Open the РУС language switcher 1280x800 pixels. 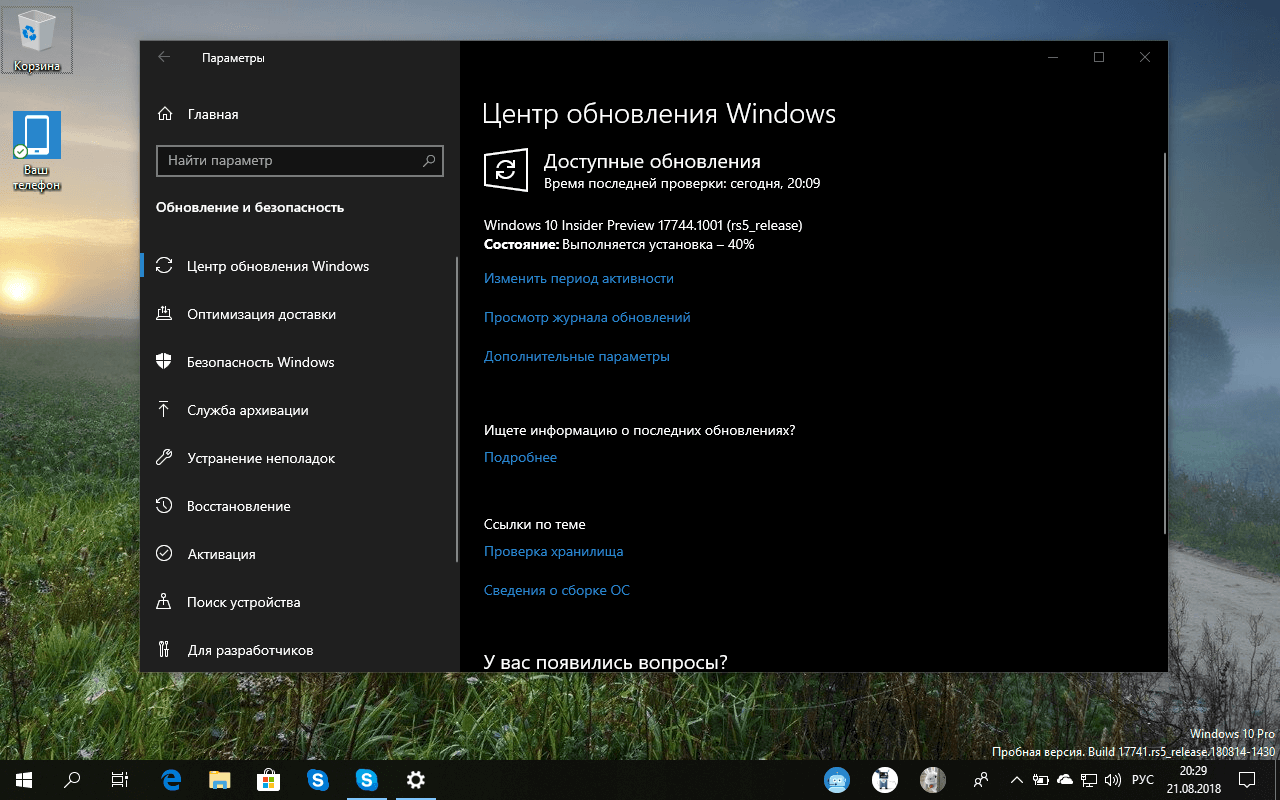tap(1143, 780)
